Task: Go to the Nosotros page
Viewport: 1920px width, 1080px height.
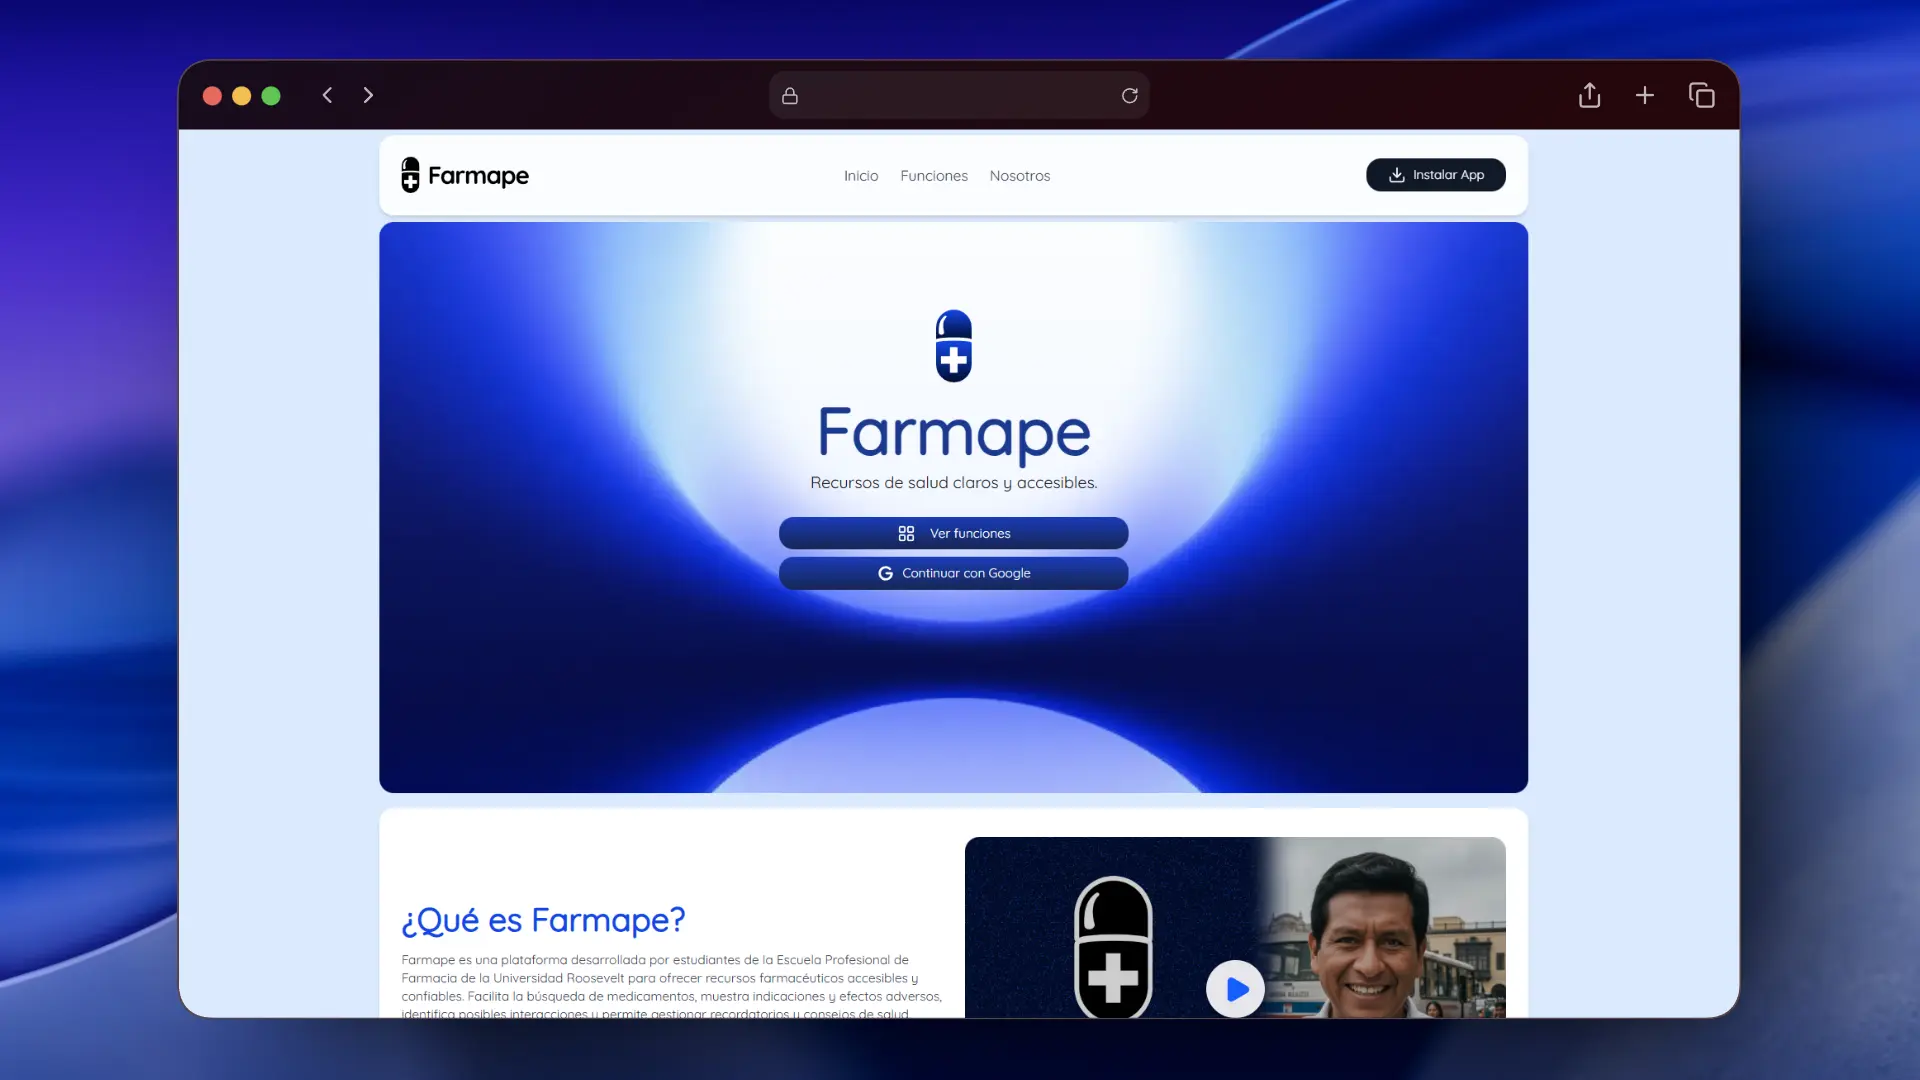Action: pyautogui.click(x=1019, y=175)
